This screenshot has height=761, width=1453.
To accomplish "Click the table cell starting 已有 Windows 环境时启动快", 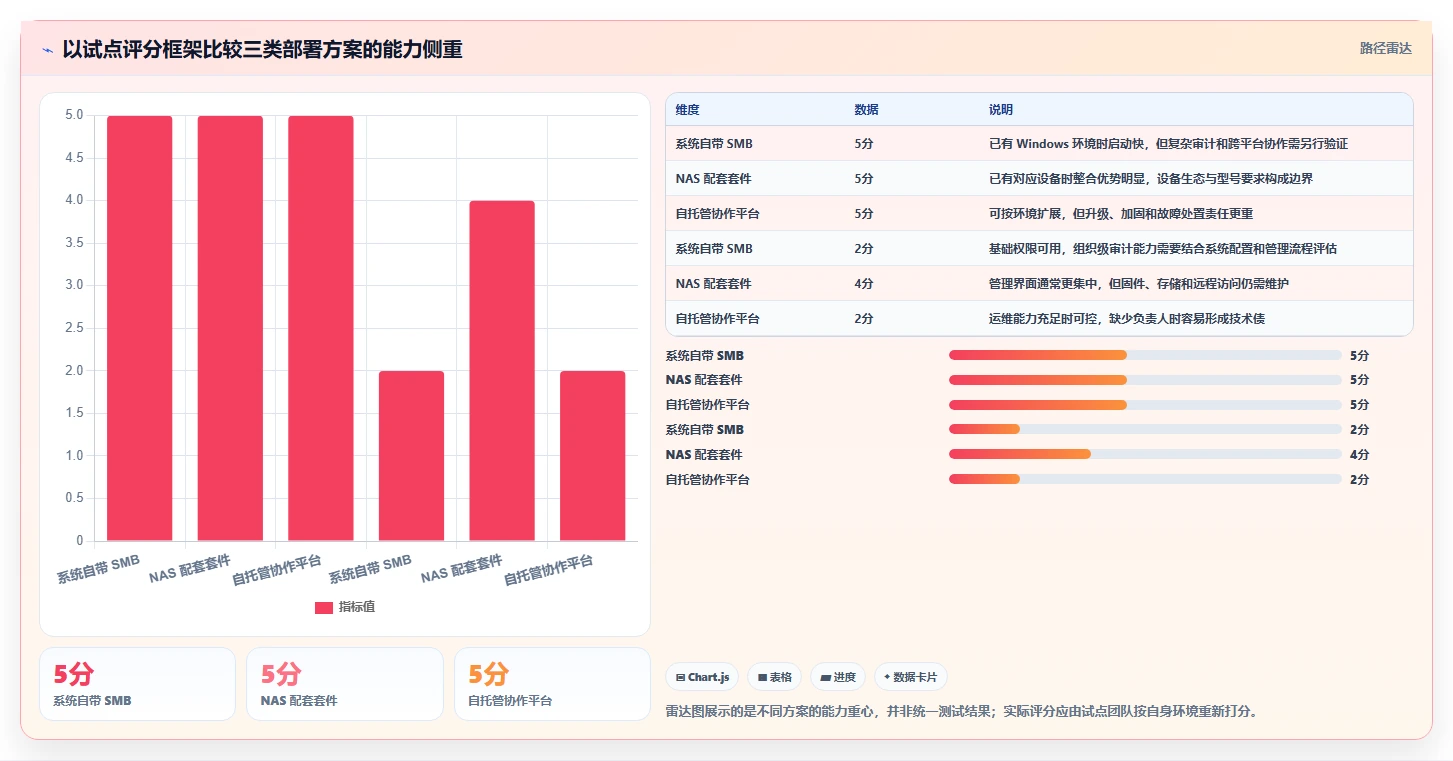I will [x=1168, y=144].
